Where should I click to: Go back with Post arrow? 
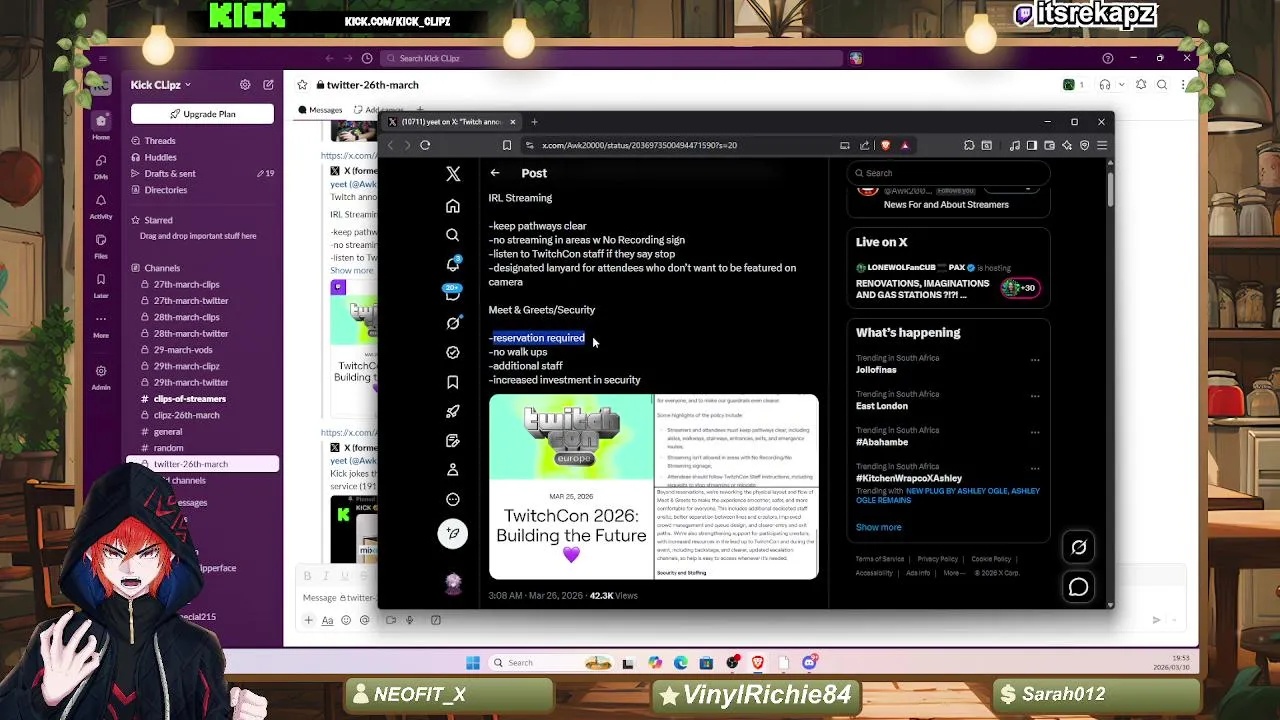tap(495, 173)
